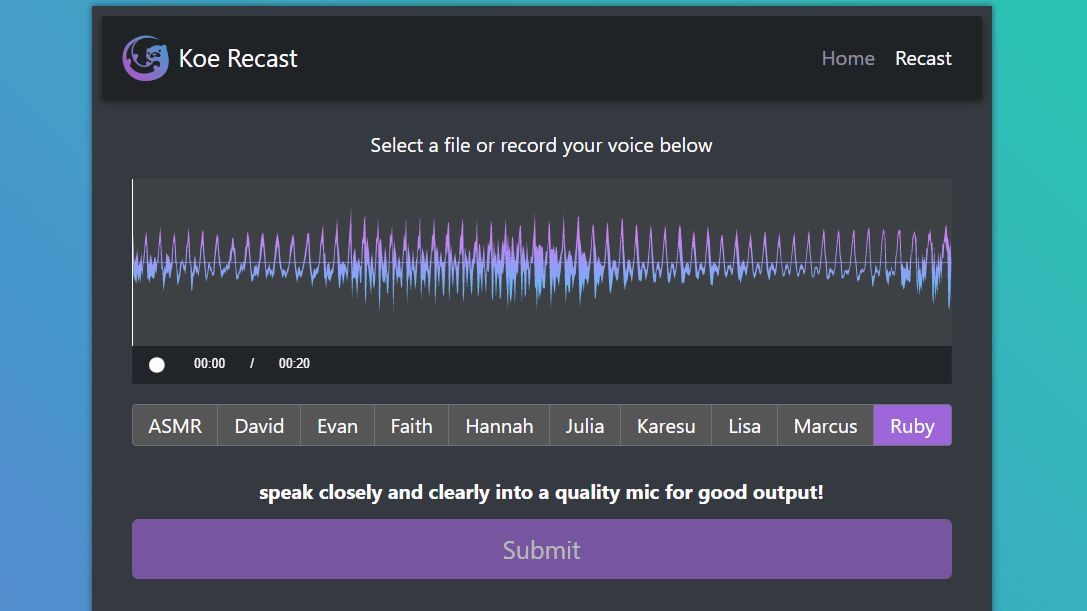The width and height of the screenshot is (1087, 611).
Task: Click the waveform seek position at its start
Action: pyautogui.click(x=135, y=260)
